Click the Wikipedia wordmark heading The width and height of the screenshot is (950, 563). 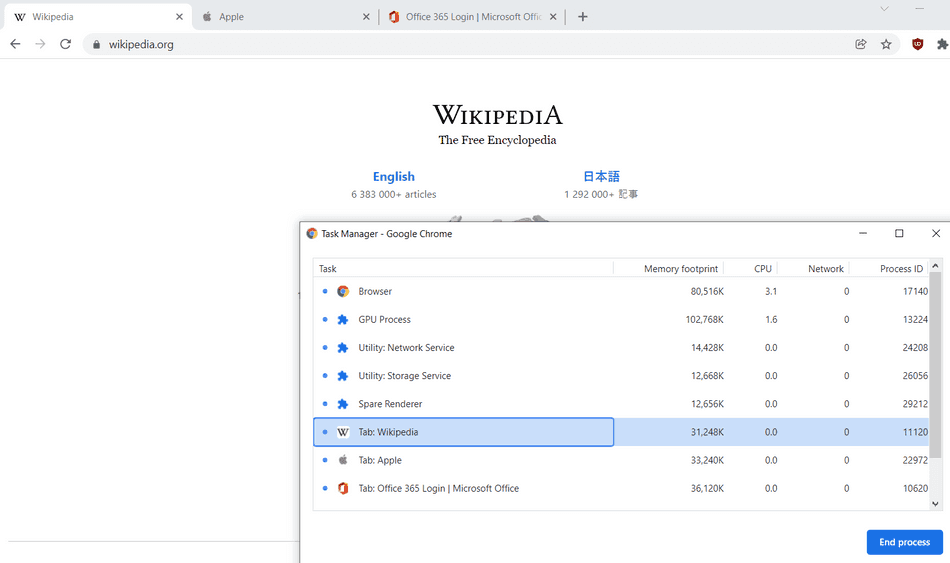pos(497,115)
